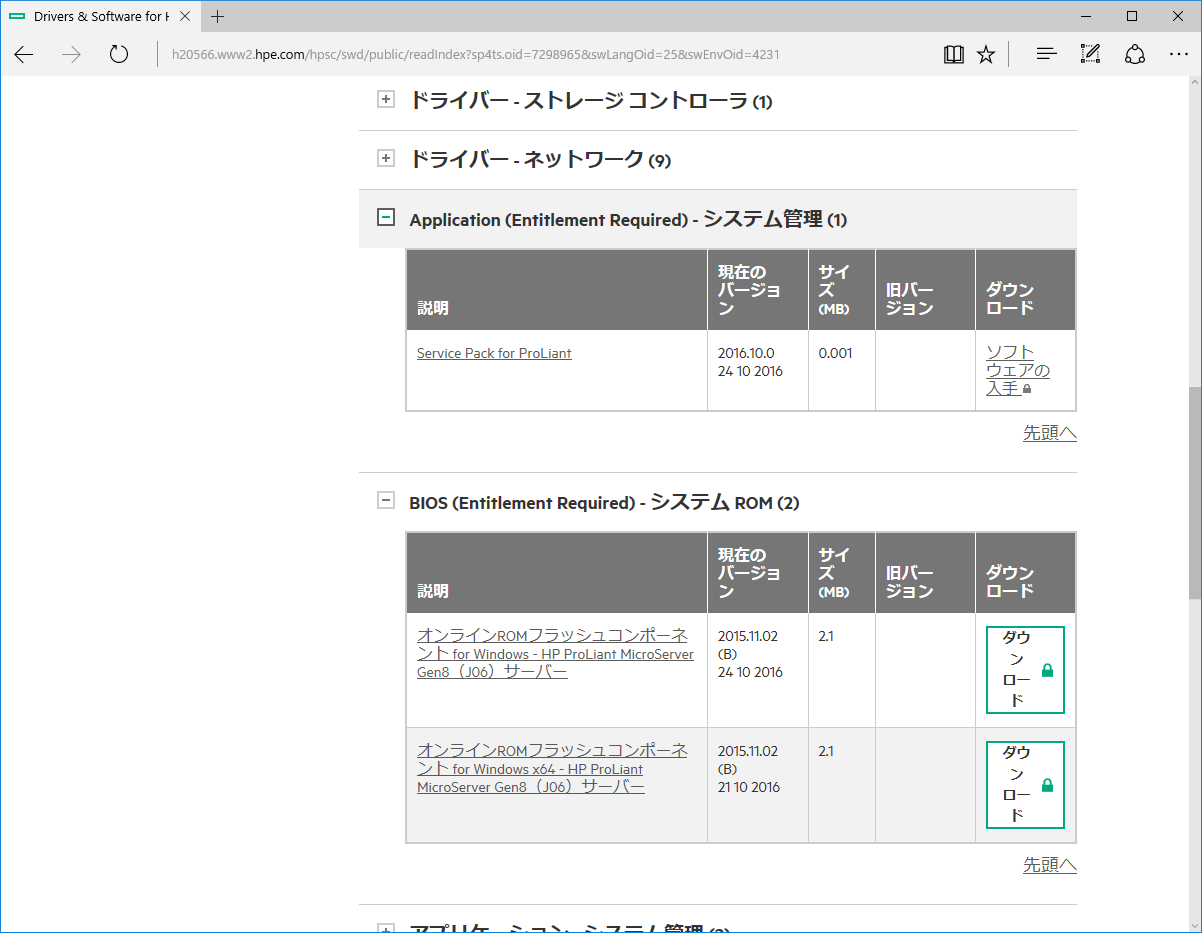This screenshot has width=1202, height=933.
Task: Click BIOS (Entitlement Required) - システム ROM heading
Action: pyautogui.click(x=604, y=502)
